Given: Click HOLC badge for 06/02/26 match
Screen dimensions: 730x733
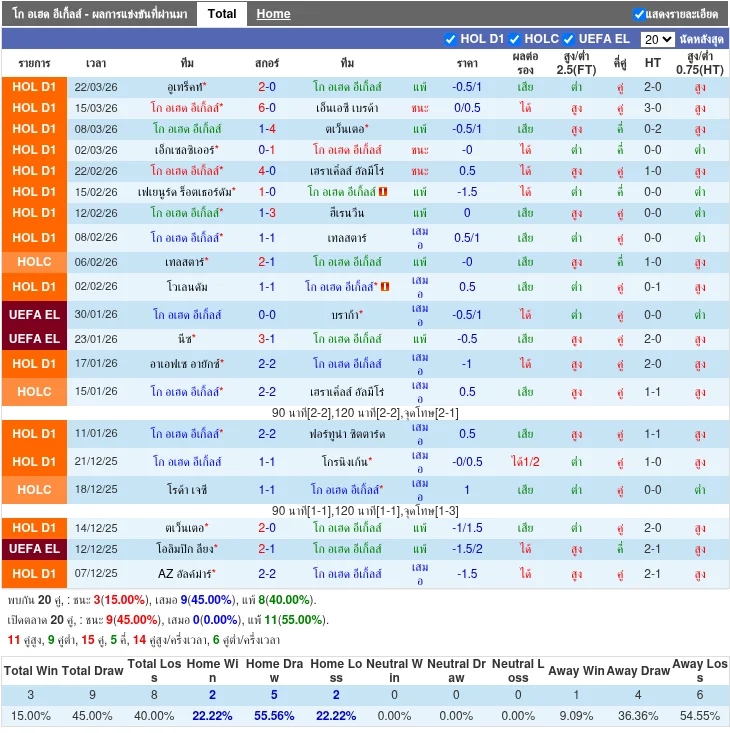Looking at the screenshot, I should (x=34, y=262).
